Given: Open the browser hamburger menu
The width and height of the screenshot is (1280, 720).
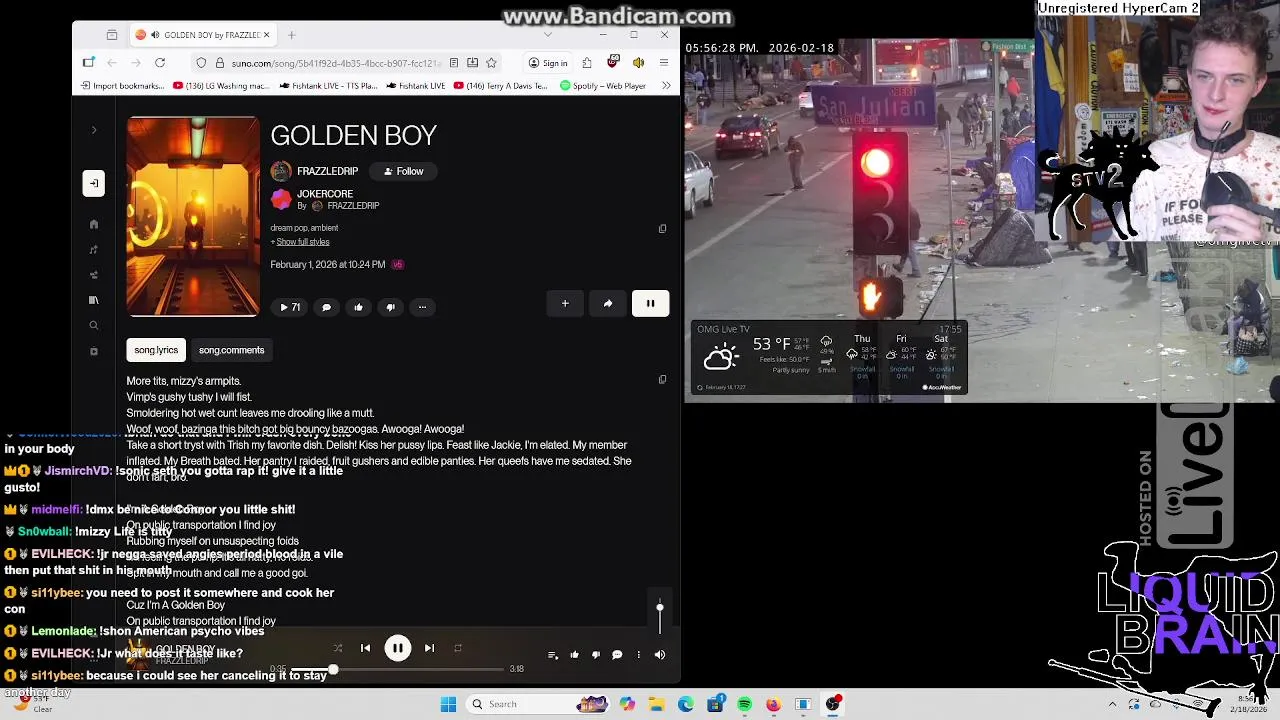Looking at the screenshot, I should pyautogui.click(x=664, y=63).
